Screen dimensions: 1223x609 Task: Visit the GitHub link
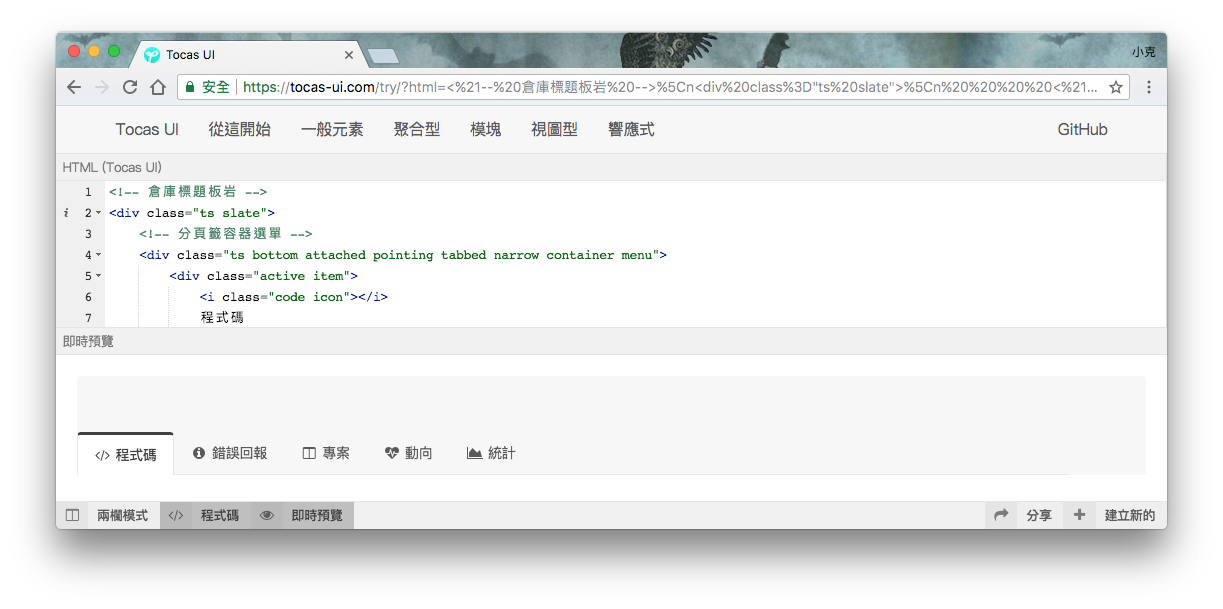(x=1083, y=129)
